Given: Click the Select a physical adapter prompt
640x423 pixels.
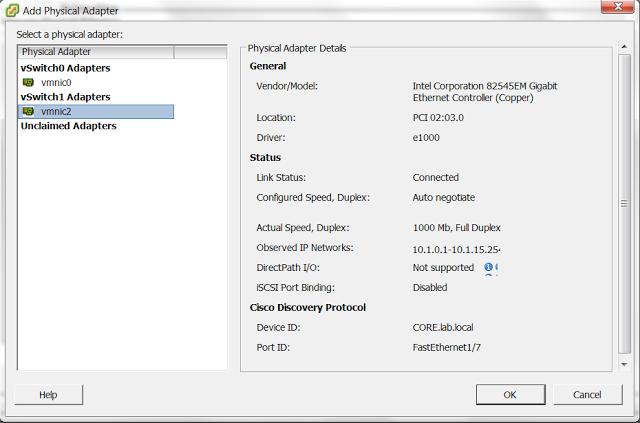Looking at the screenshot, I should (69, 34).
